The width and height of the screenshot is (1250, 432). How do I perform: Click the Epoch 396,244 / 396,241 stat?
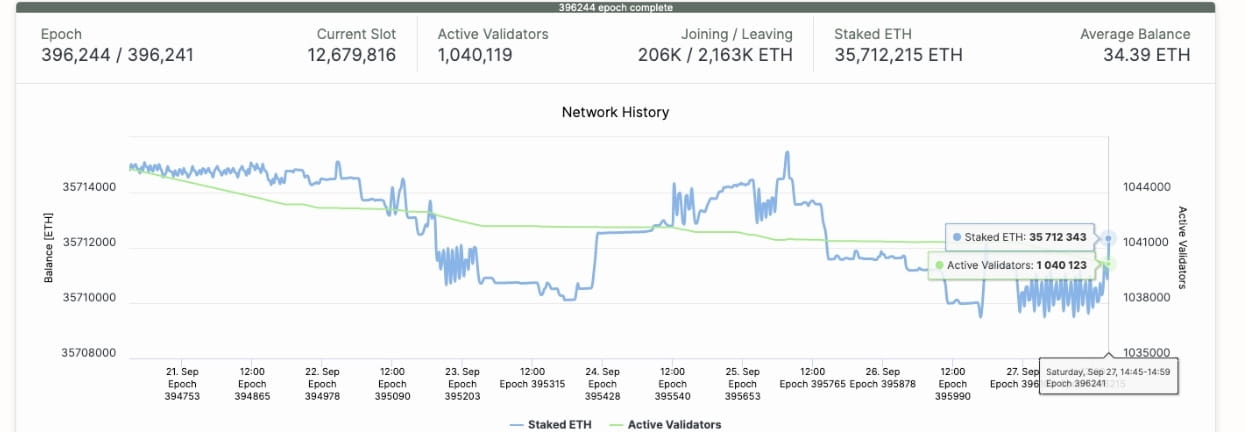click(117, 45)
